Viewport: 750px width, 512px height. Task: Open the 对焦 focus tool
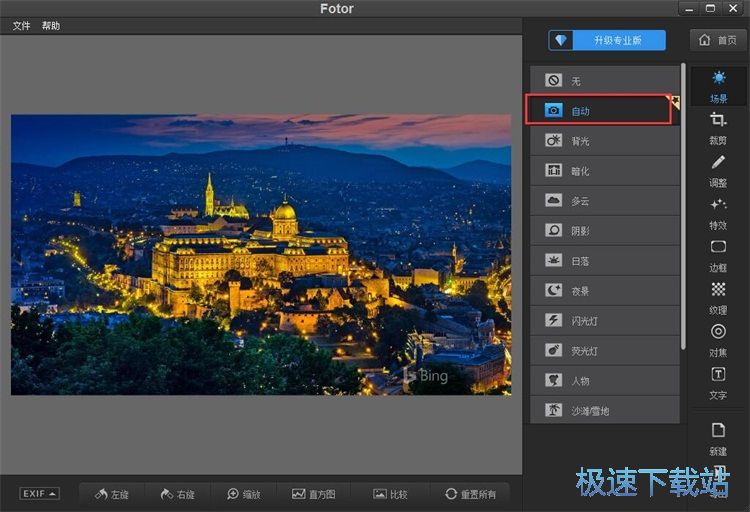click(718, 341)
